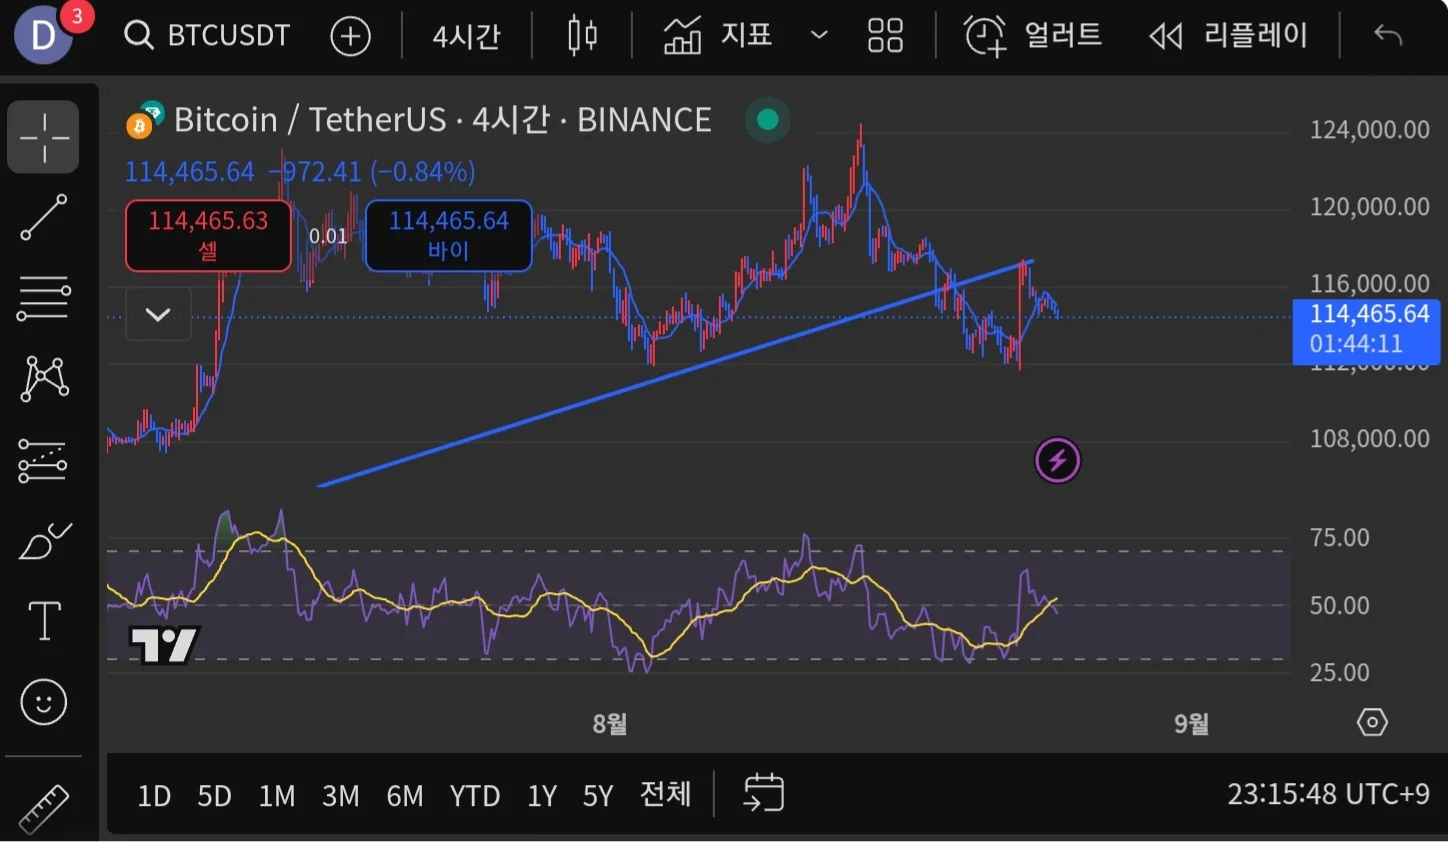Image resolution: width=1448 pixels, height=842 pixels.
Task: Click the purple lightning bolt marker
Action: pos(1057,461)
